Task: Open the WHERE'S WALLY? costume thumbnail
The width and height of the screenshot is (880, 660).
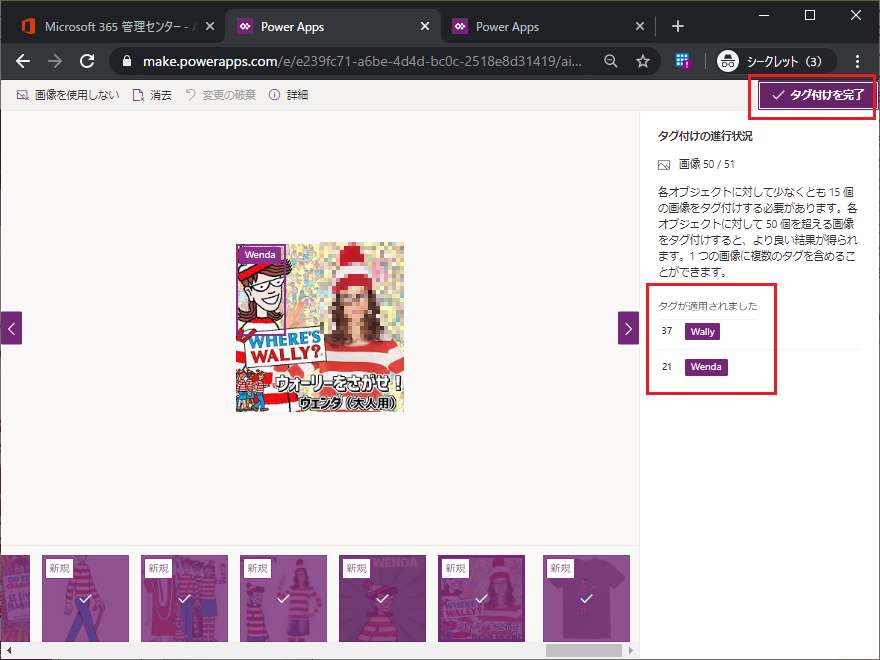Action: [x=482, y=598]
